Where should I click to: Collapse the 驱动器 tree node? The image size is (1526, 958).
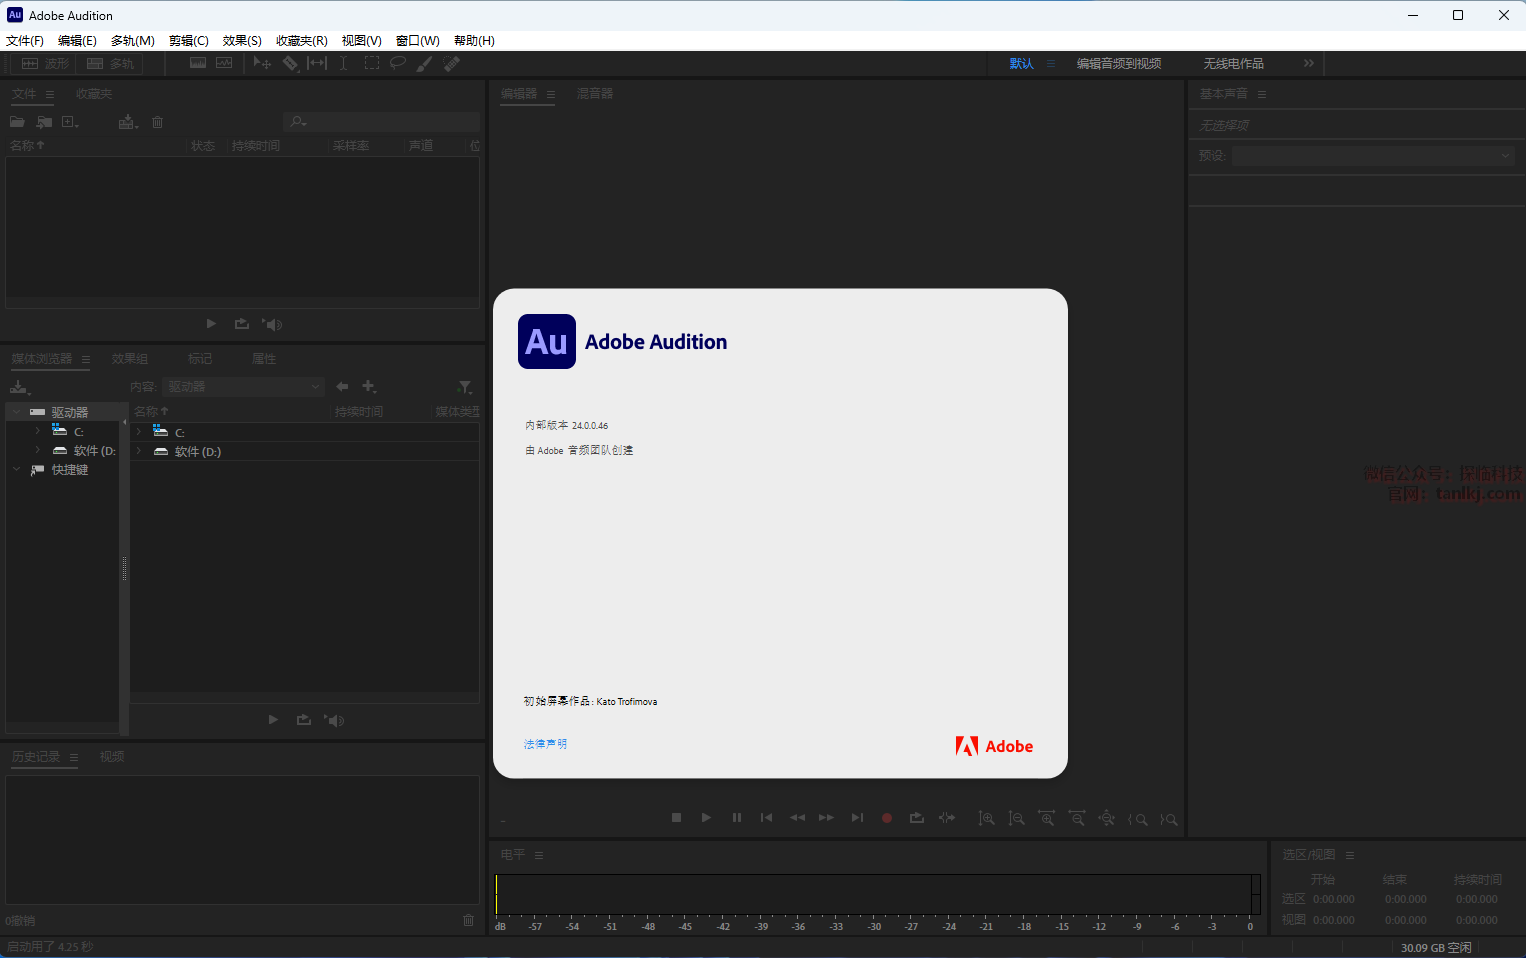(x=17, y=412)
